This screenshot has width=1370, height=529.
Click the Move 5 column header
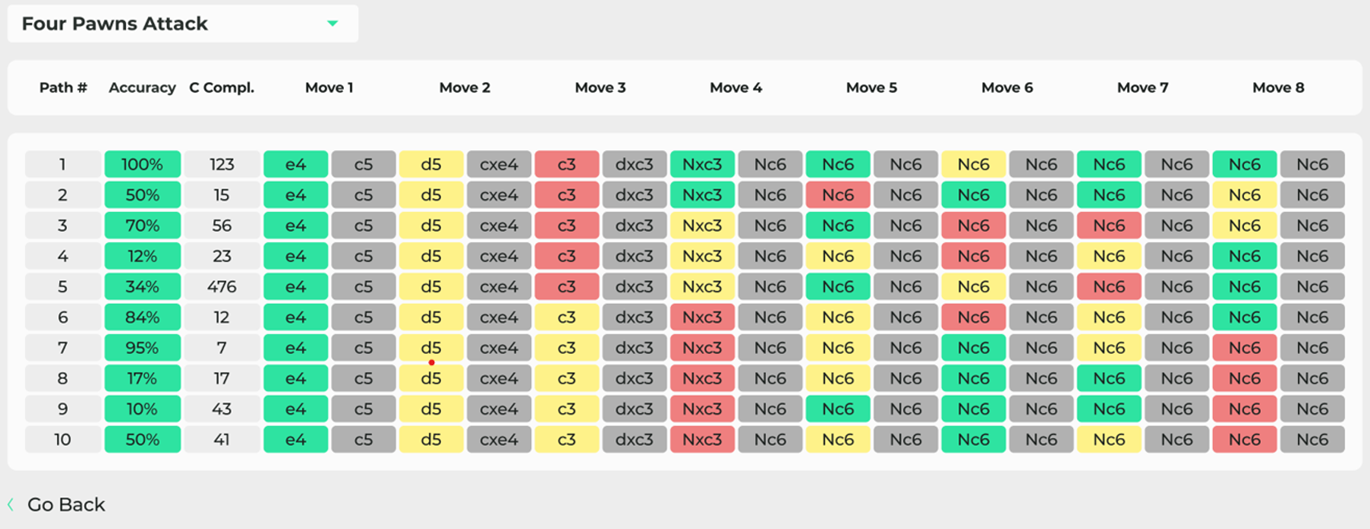point(871,88)
